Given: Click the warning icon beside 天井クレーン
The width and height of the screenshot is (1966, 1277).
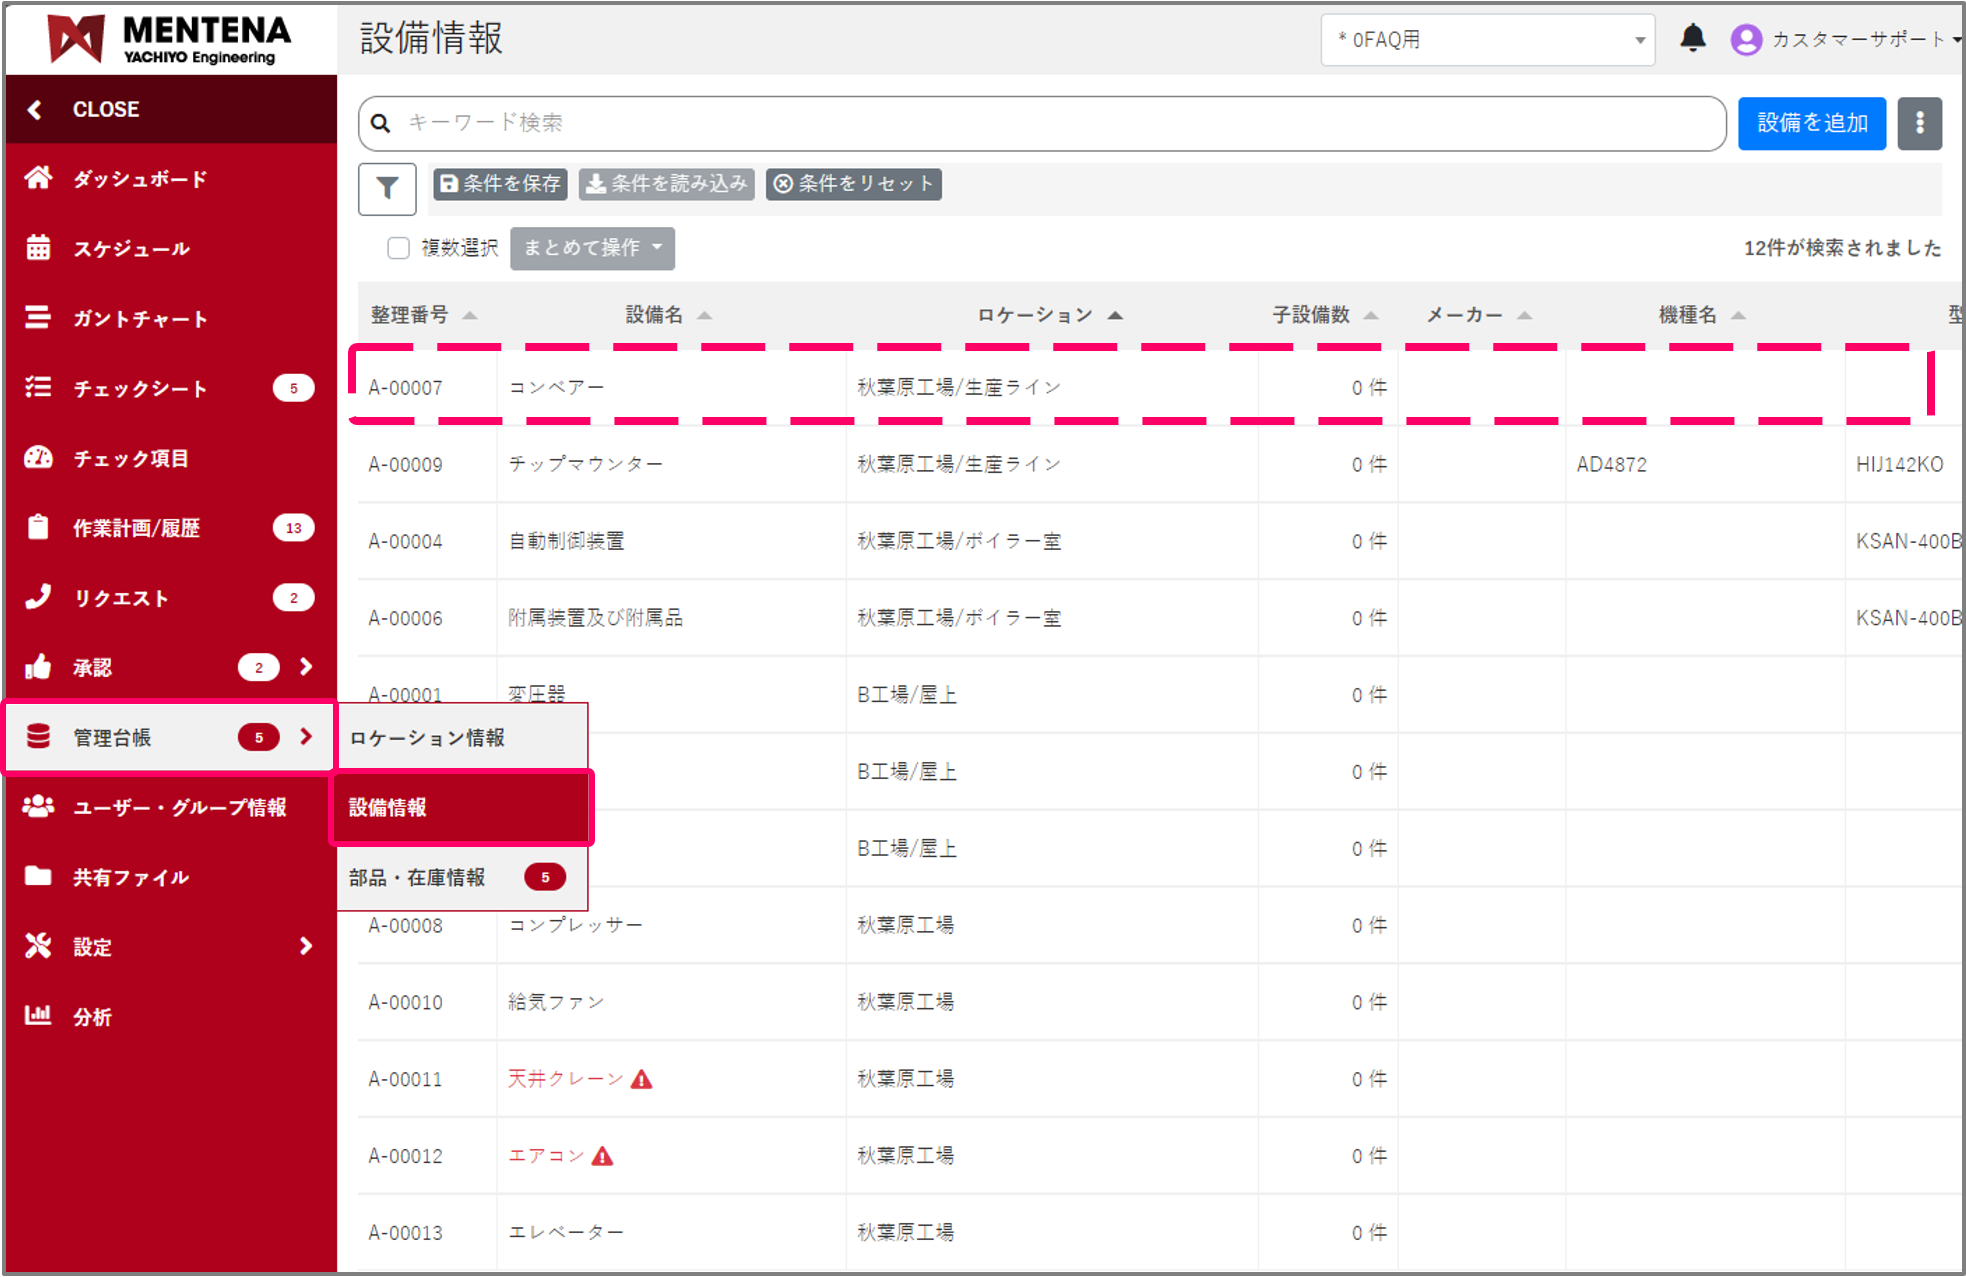Looking at the screenshot, I should [642, 1079].
